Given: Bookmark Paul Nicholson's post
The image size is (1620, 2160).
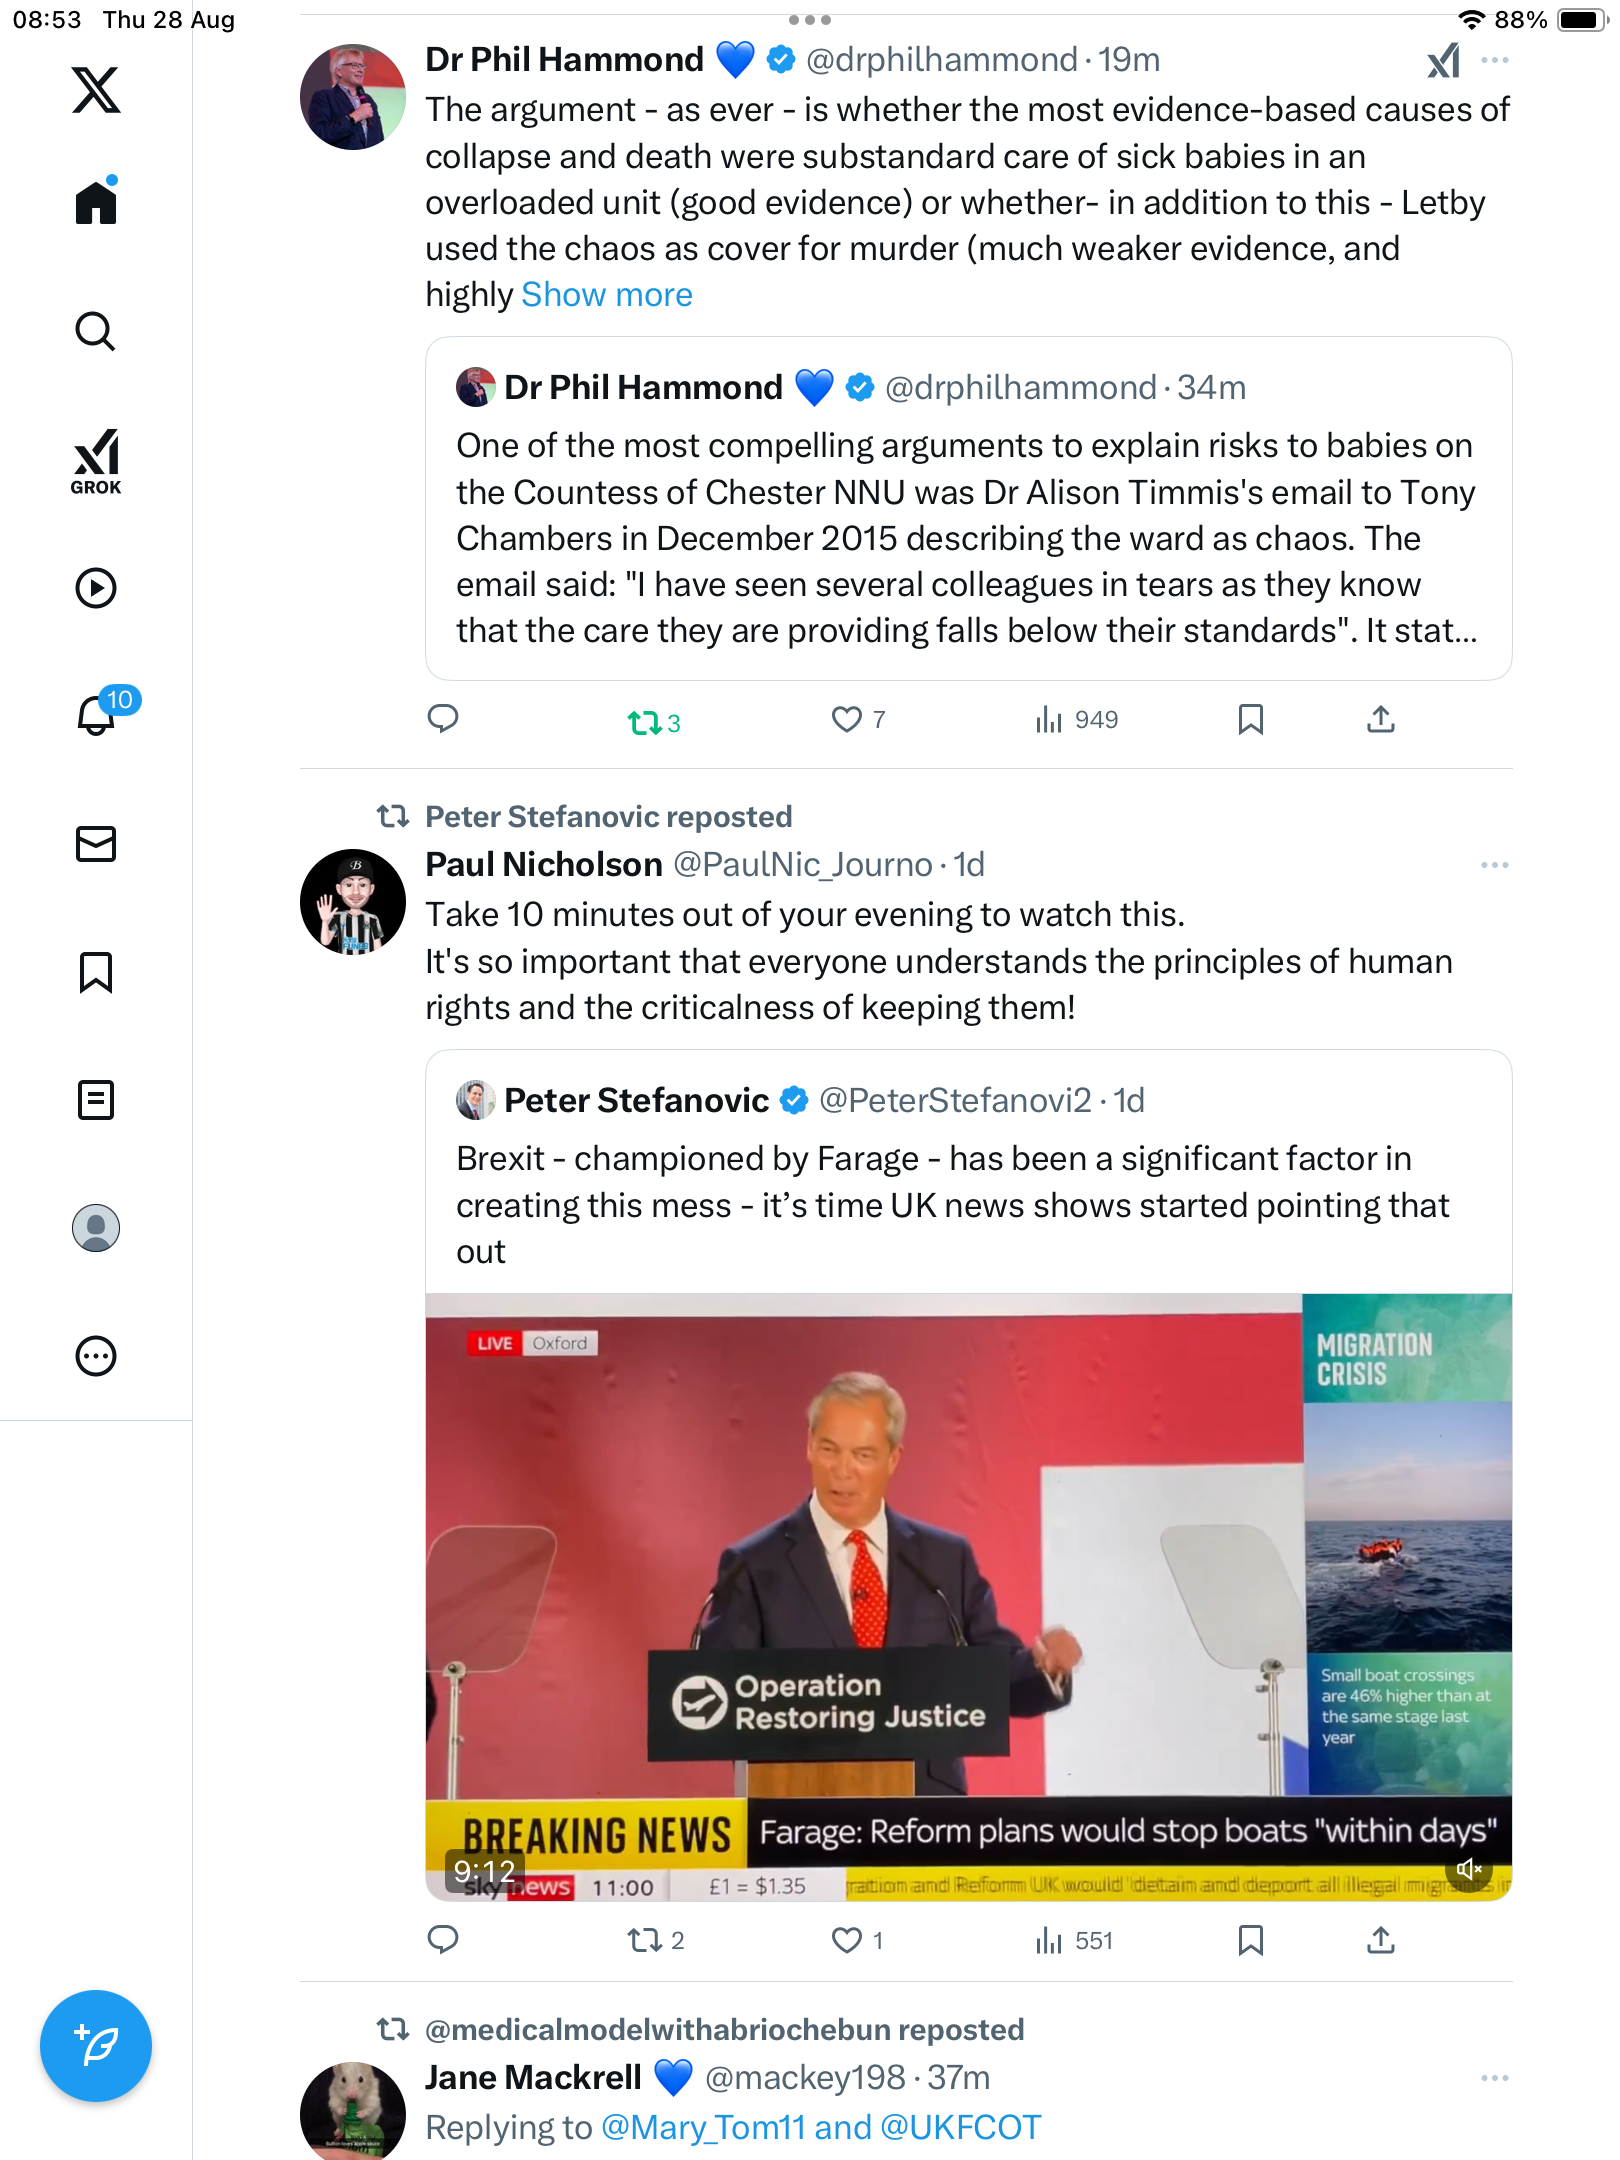Looking at the screenshot, I should coord(1250,1941).
